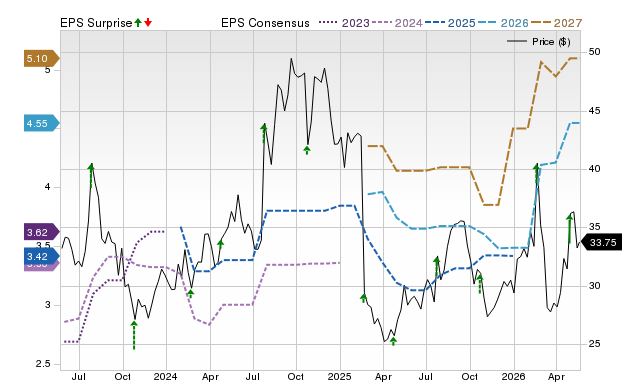Screen dimensions: 640x382
Task: Click the 35 label on the price axis
Action: point(594,227)
